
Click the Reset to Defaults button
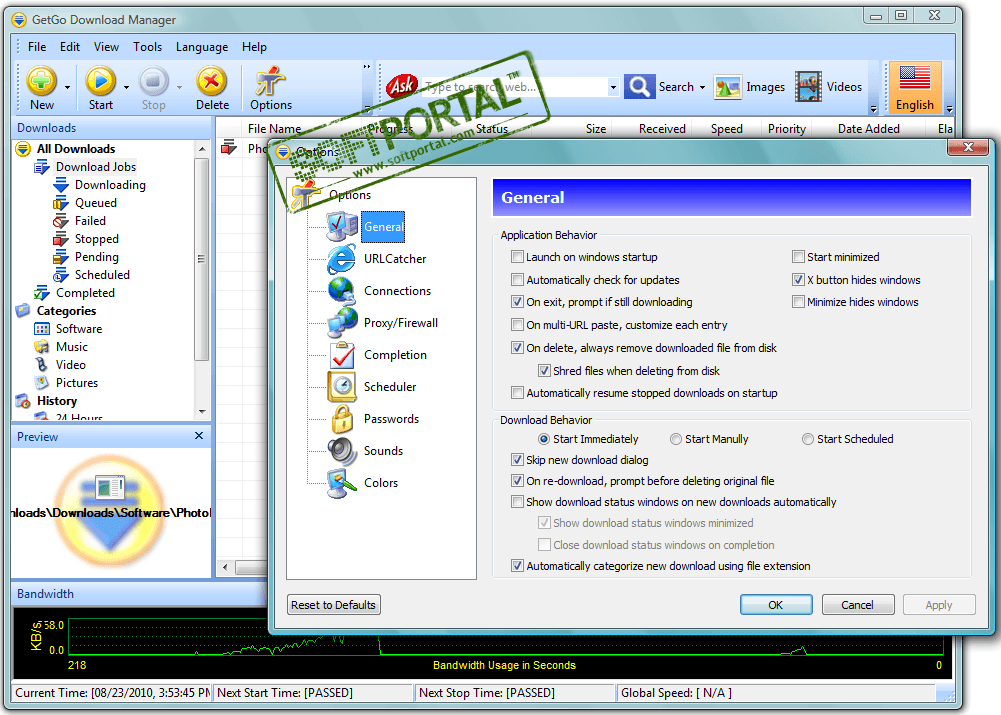(x=333, y=605)
